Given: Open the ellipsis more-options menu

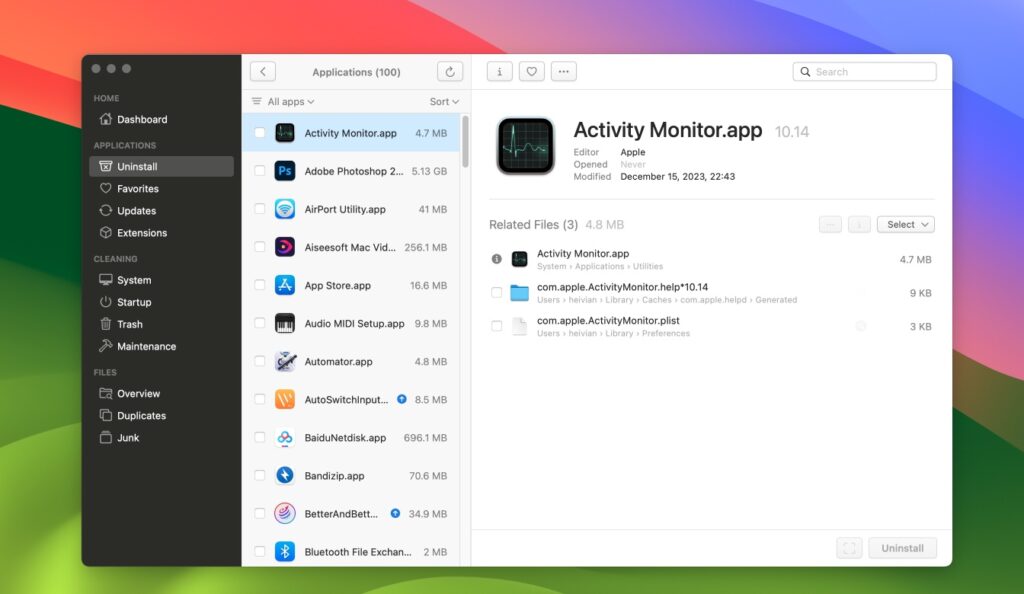Looking at the screenshot, I should (563, 71).
